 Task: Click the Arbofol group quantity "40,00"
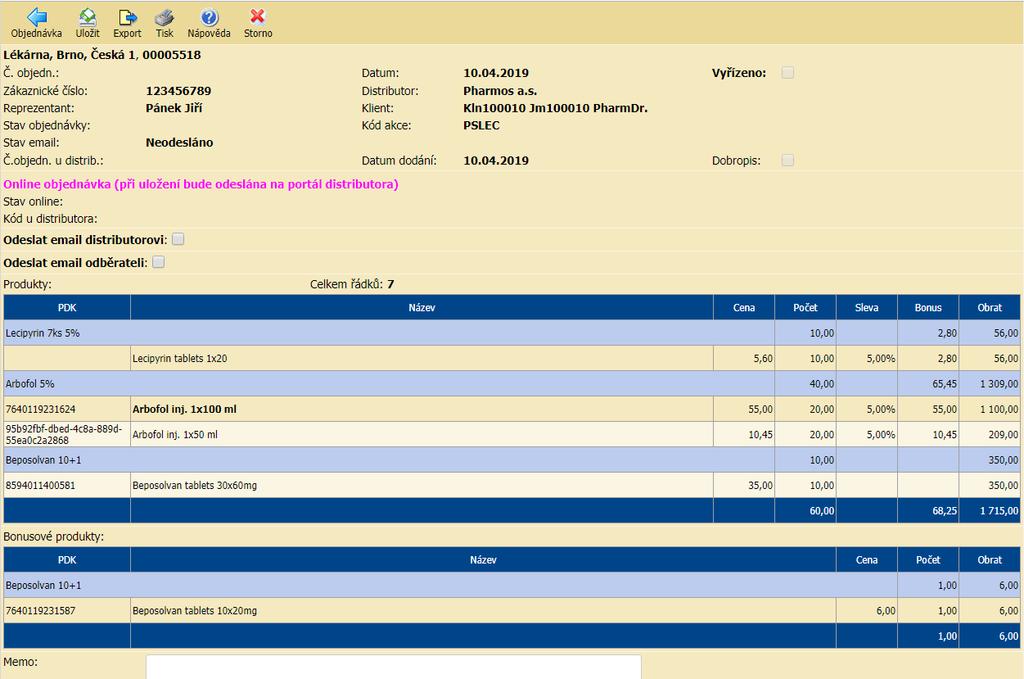pos(822,384)
